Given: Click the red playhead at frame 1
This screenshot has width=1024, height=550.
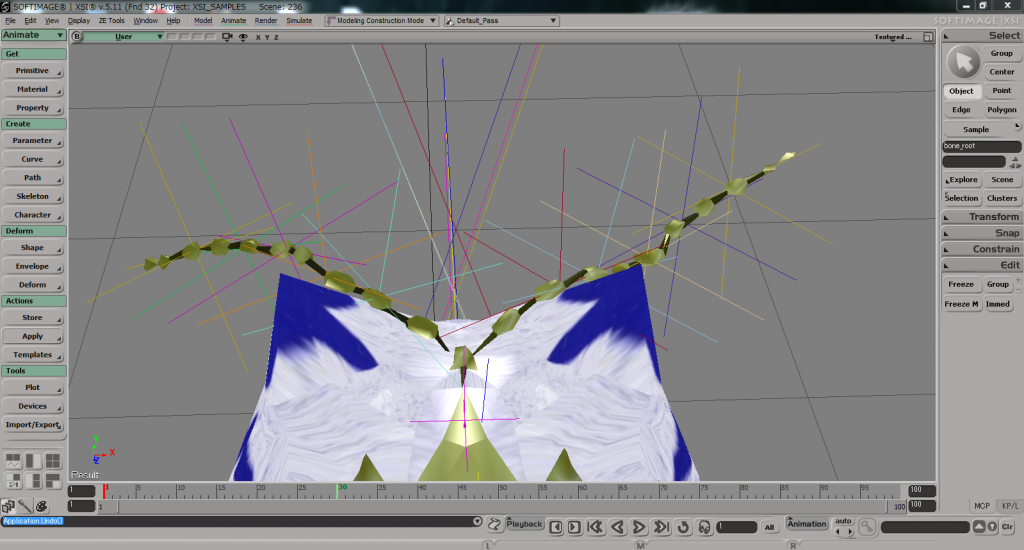Looking at the screenshot, I should [x=104, y=491].
